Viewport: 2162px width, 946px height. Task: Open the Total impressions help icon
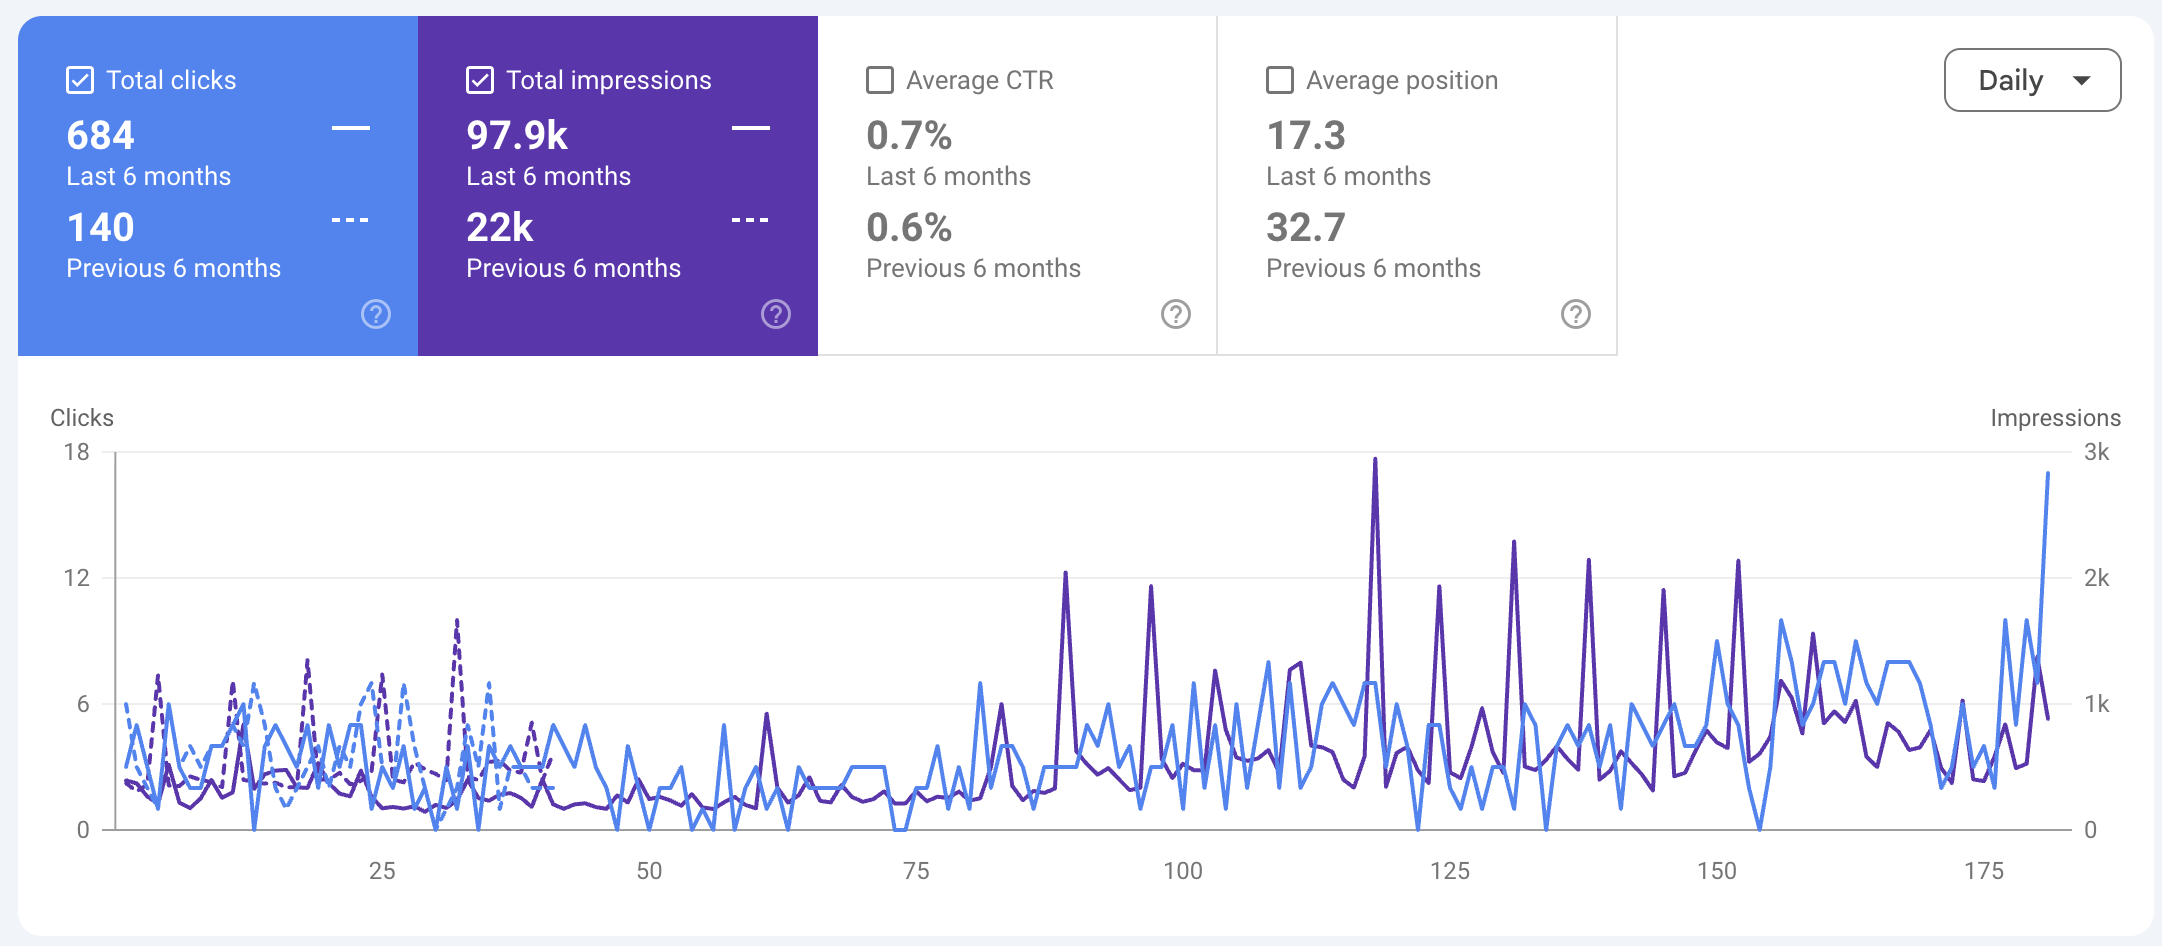point(776,314)
